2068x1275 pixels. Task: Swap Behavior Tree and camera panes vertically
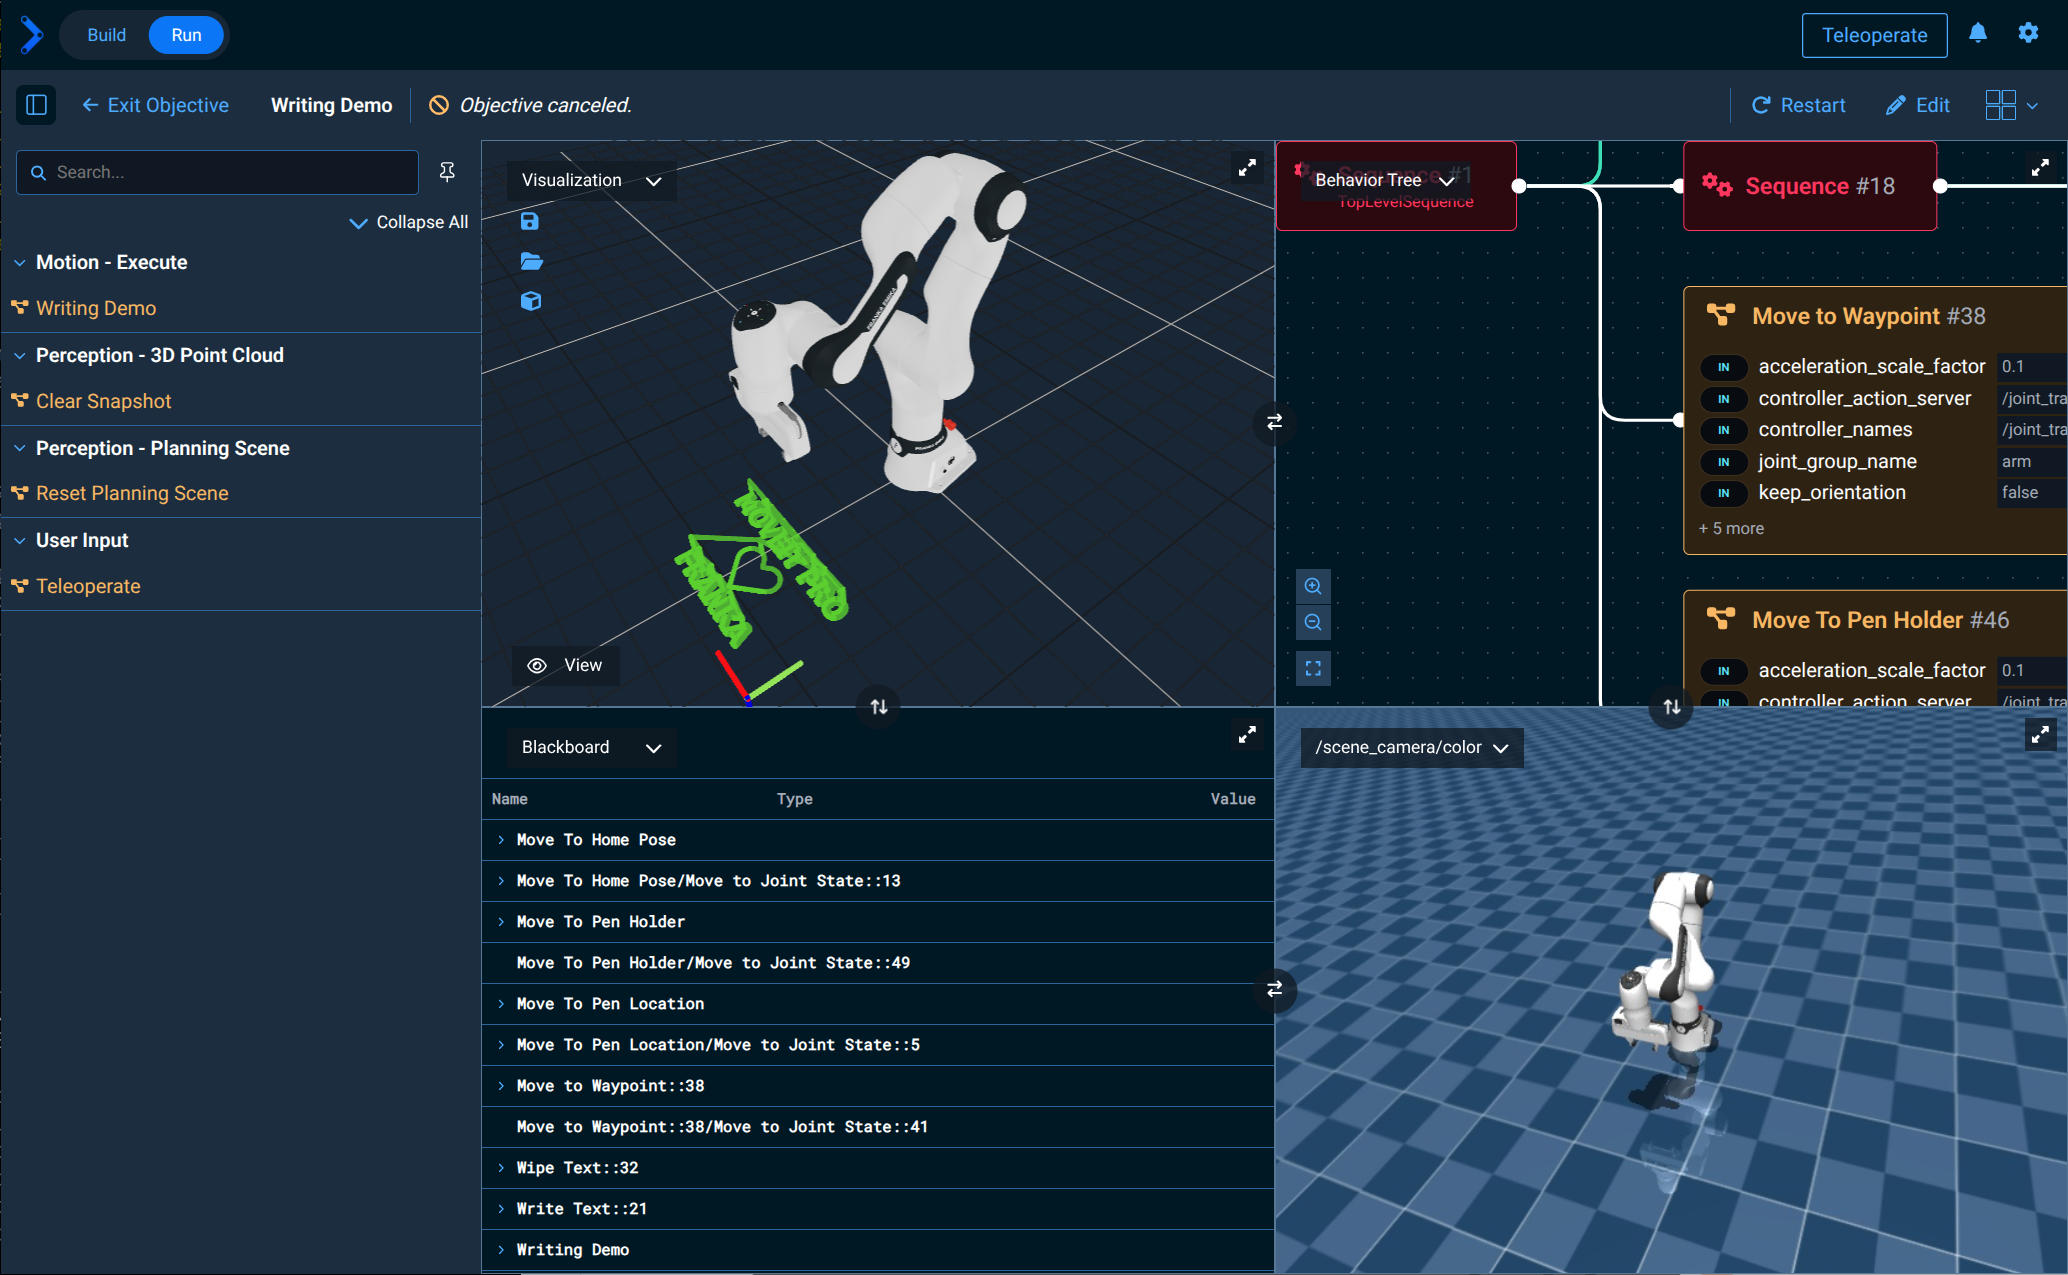[x=1672, y=707]
